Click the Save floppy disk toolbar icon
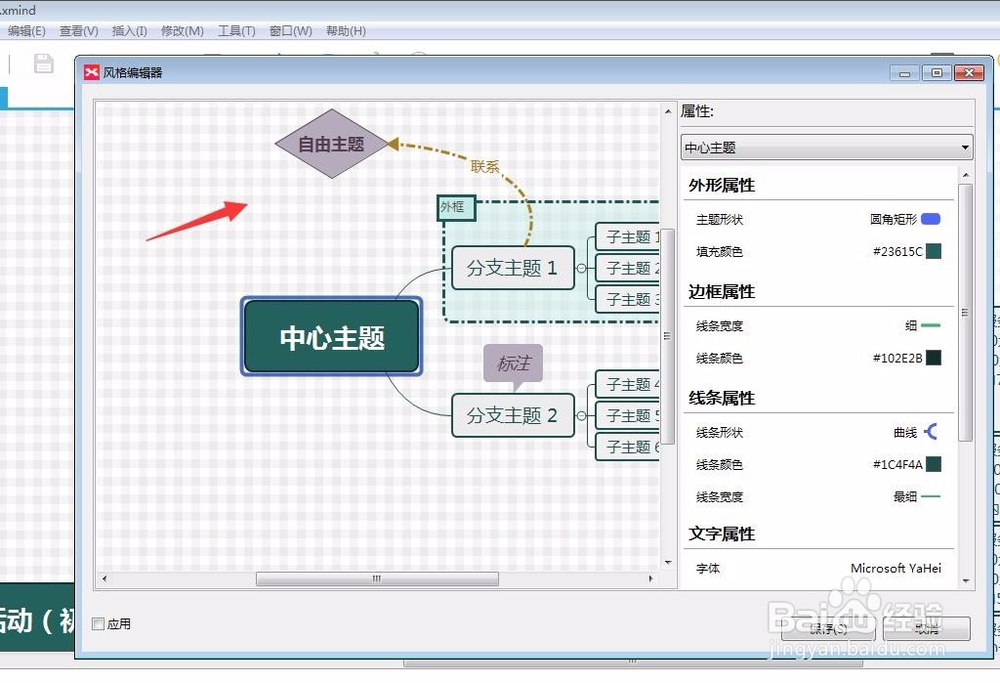Screen dimensions: 1000x683 click(42, 63)
